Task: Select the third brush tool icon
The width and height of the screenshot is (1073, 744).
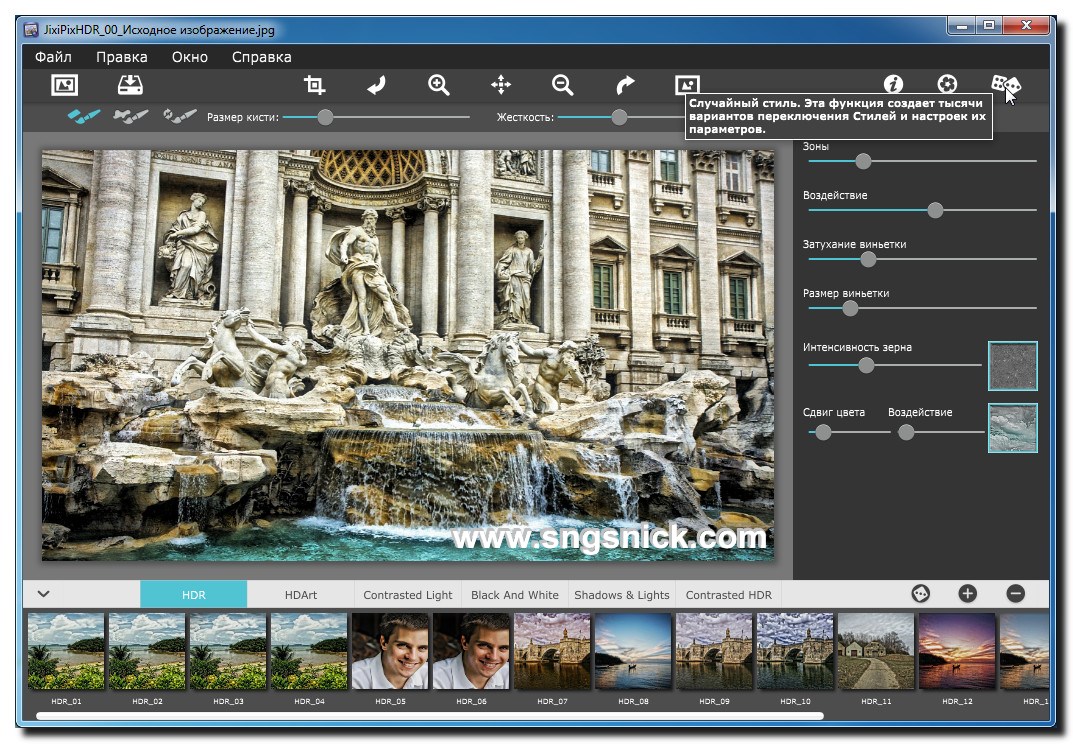Action: pyautogui.click(x=179, y=116)
